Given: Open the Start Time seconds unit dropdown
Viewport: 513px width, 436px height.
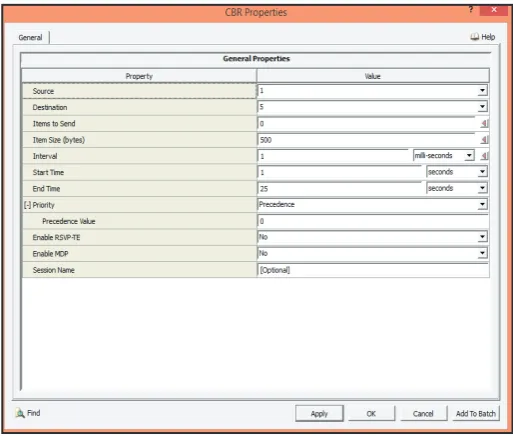Looking at the screenshot, I should click(482, 172).
